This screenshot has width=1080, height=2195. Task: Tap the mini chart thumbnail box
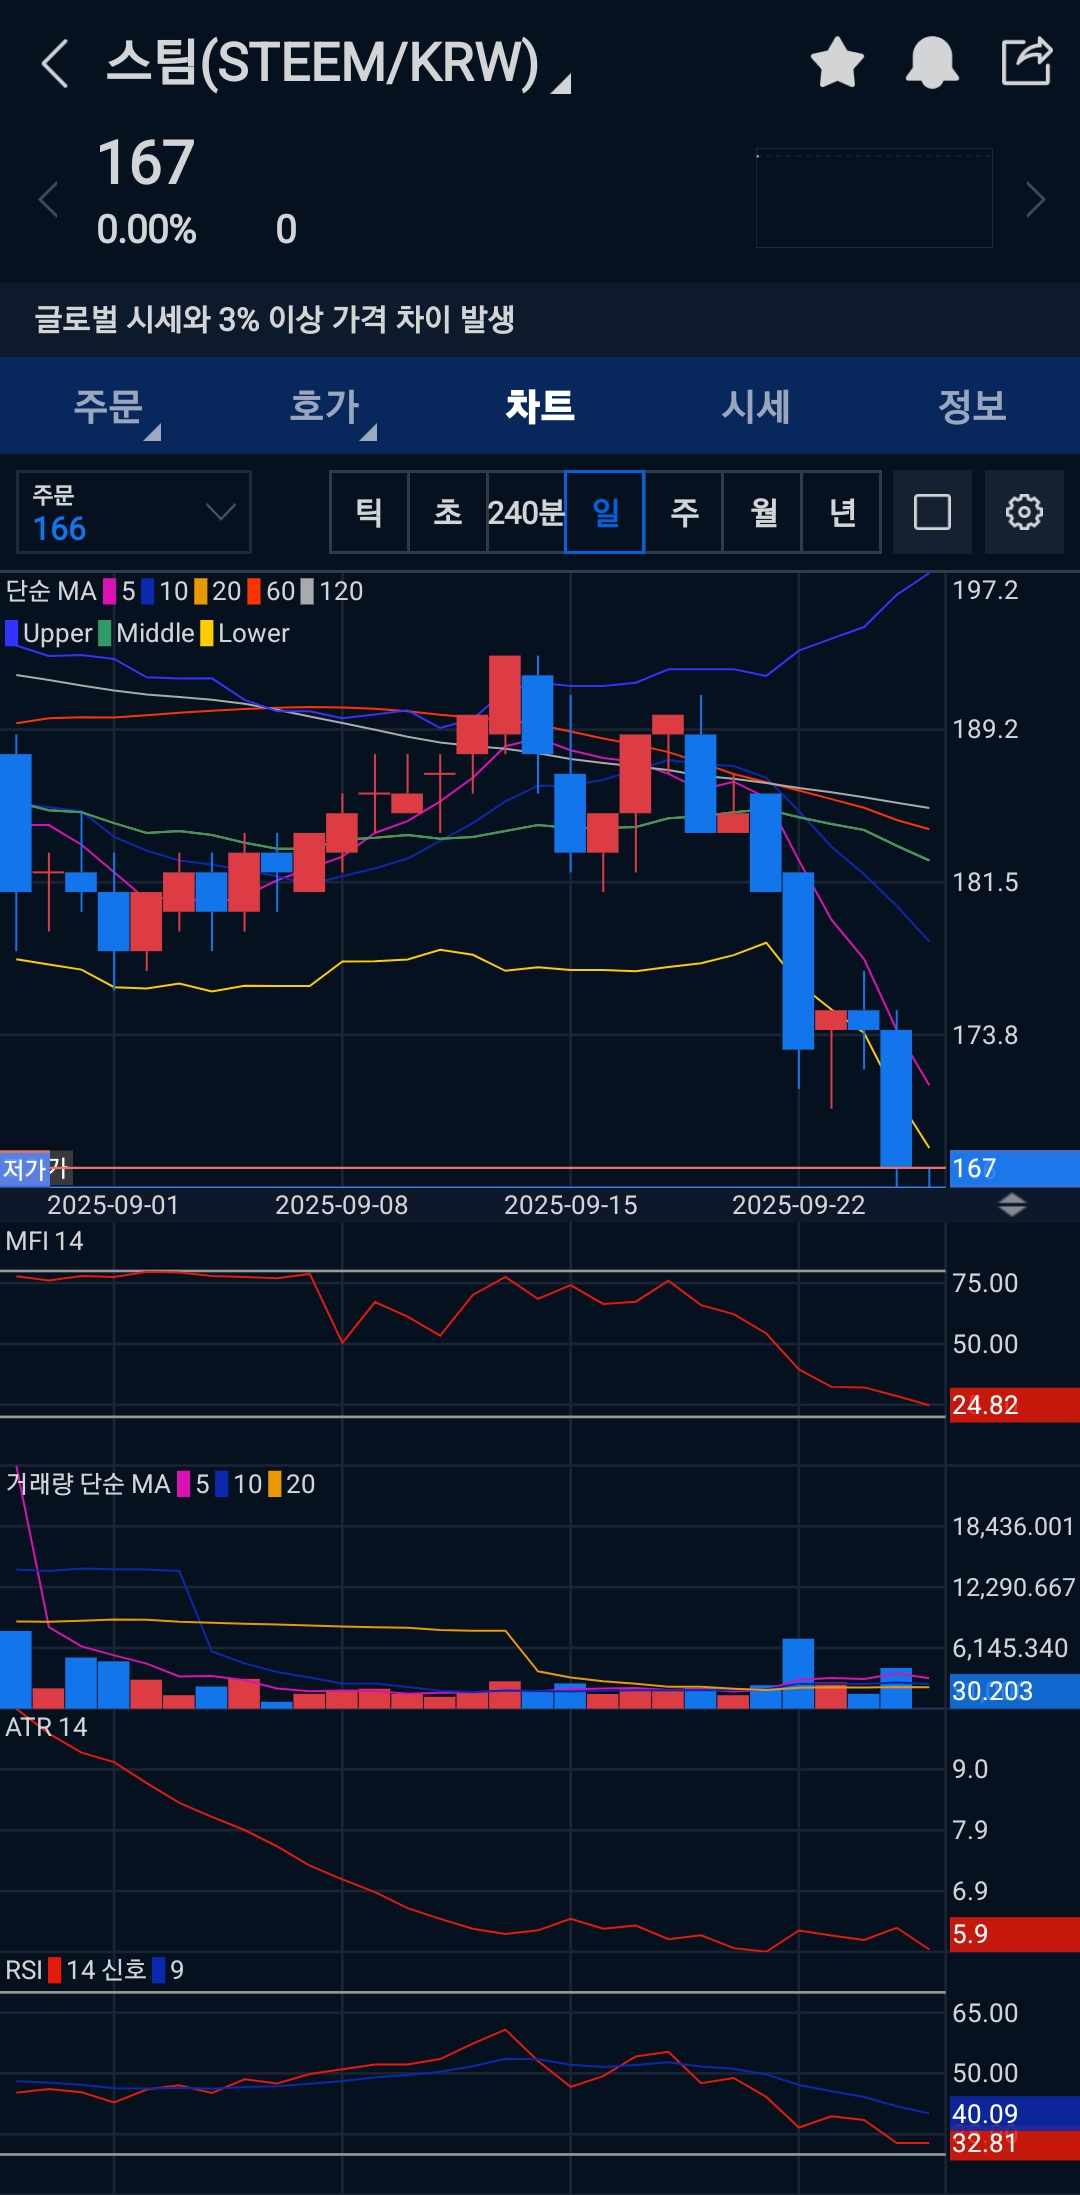[x=874, y=198]
